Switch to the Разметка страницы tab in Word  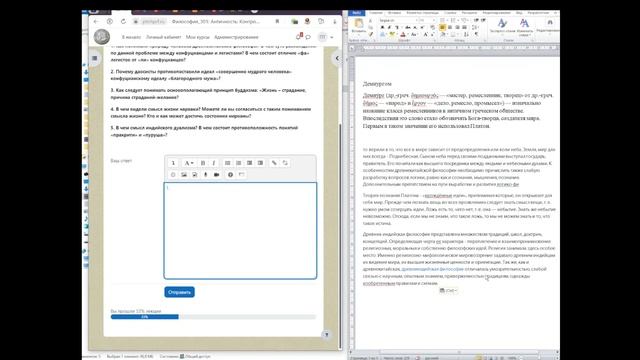coord(422,13)
